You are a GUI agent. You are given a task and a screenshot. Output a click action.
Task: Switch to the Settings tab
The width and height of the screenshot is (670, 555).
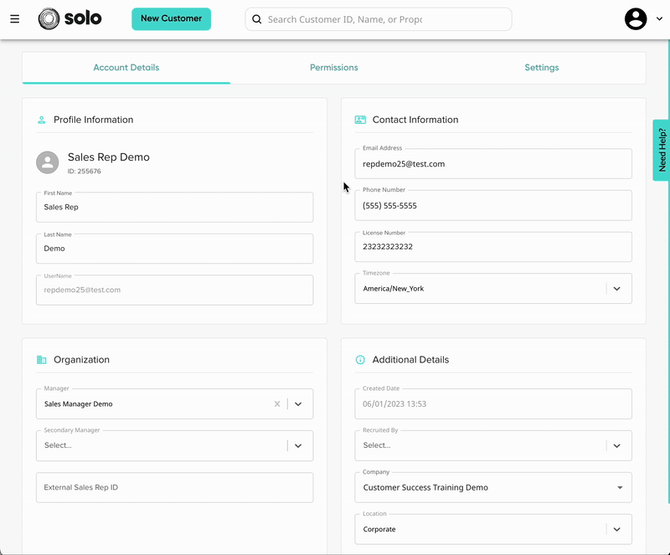541,68
